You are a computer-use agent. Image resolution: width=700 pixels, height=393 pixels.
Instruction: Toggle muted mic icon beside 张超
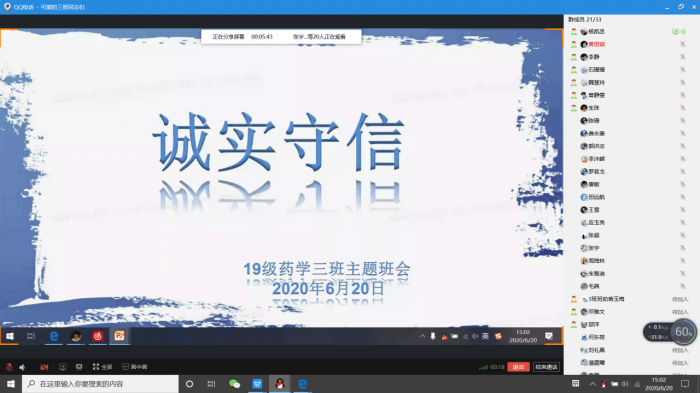coord(683,235)
